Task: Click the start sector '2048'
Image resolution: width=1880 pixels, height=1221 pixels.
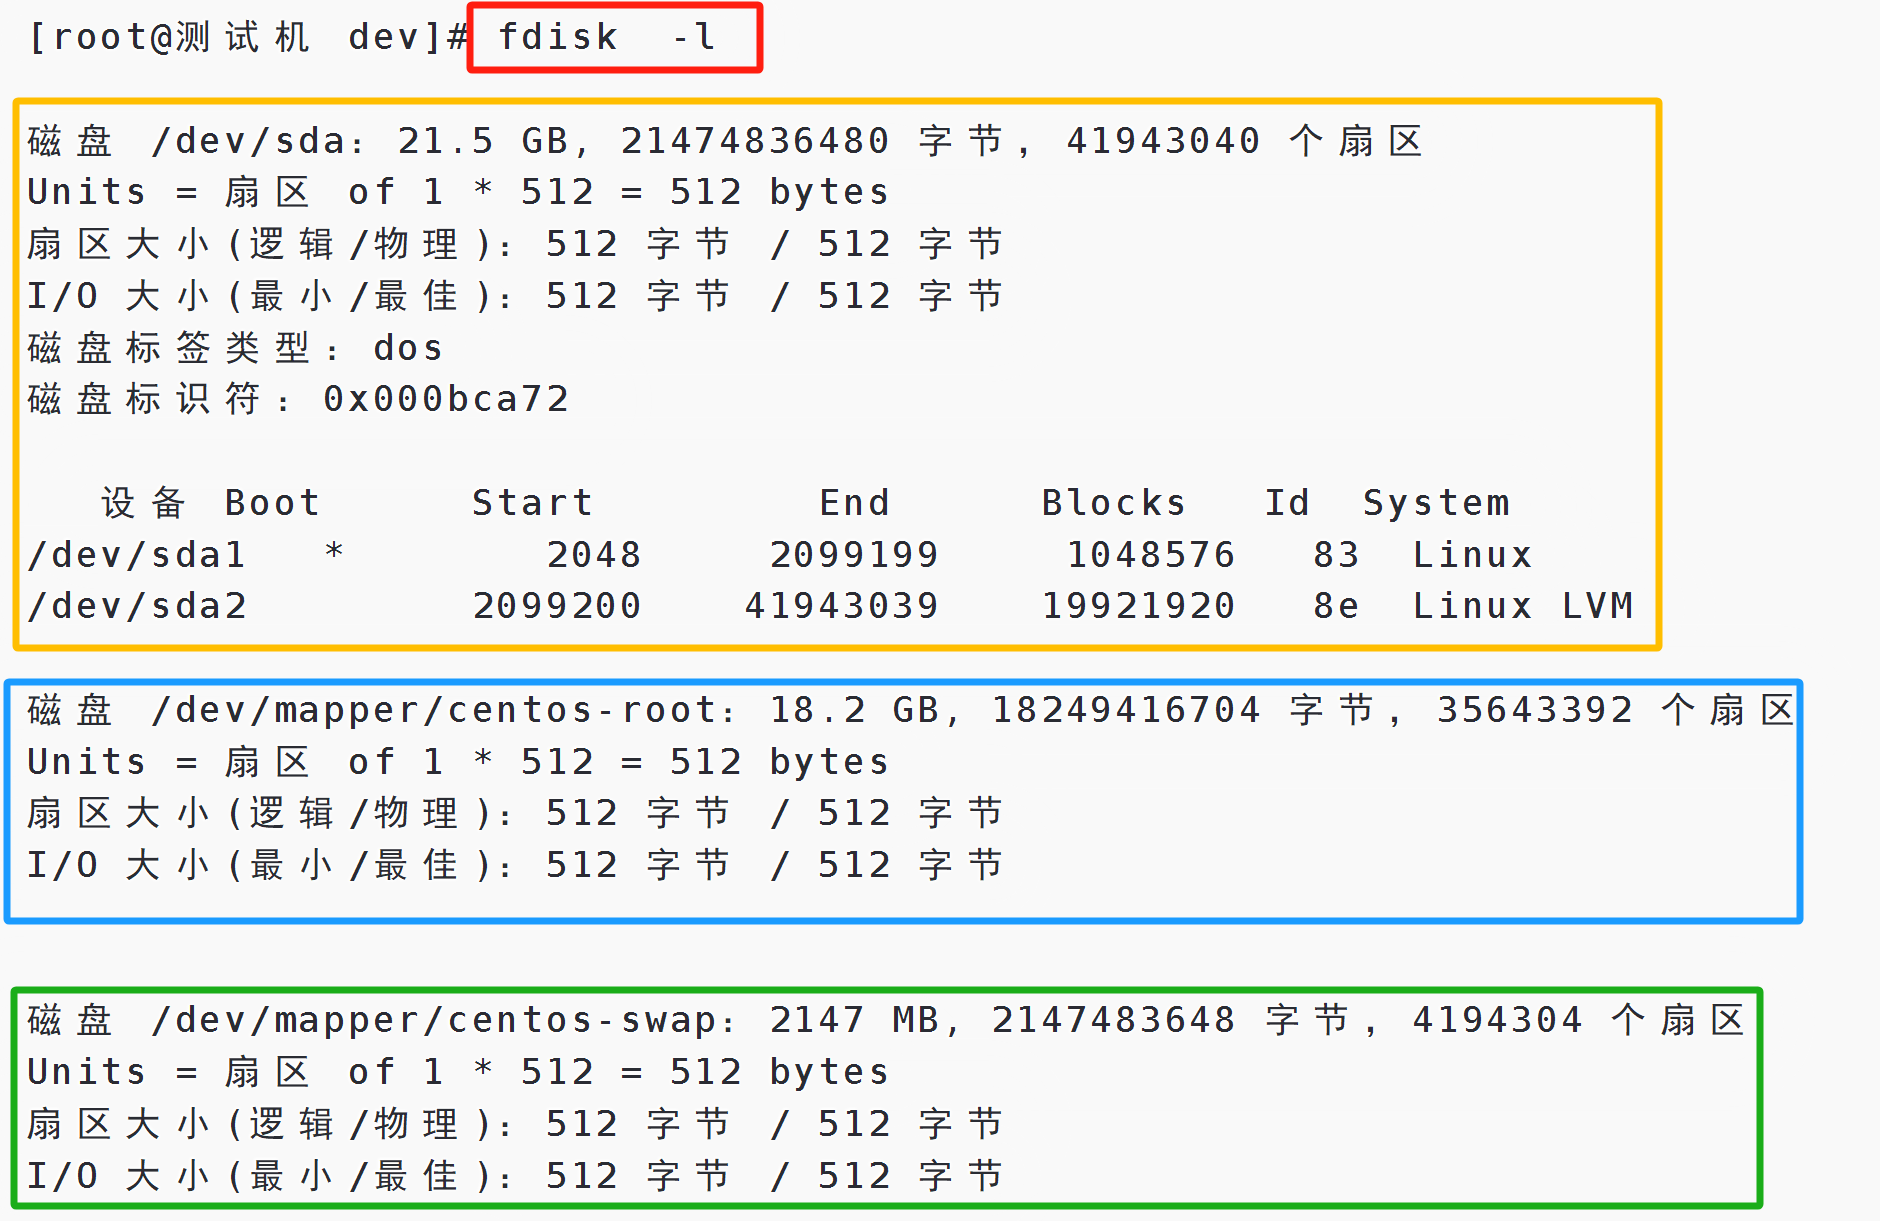Action: (594, 555)
